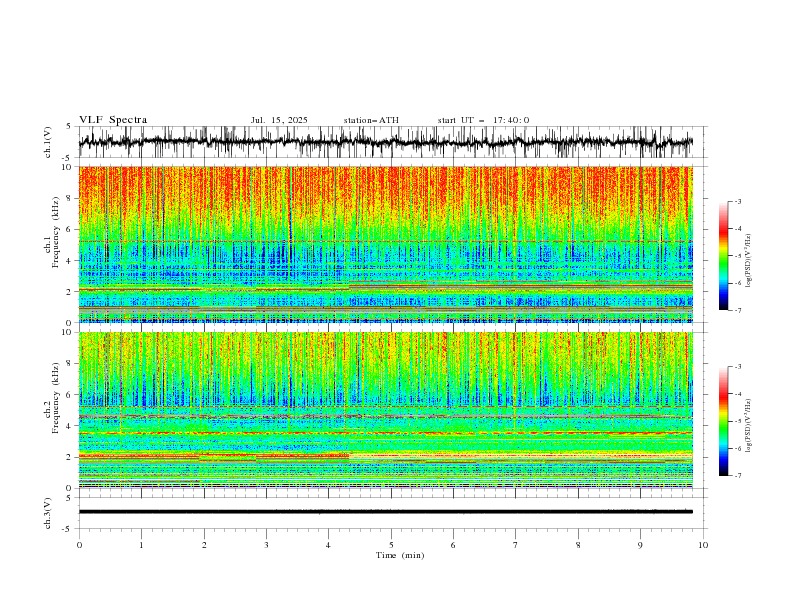
Task: Click the time axis tick label '9'
Action: click(640, 545)
